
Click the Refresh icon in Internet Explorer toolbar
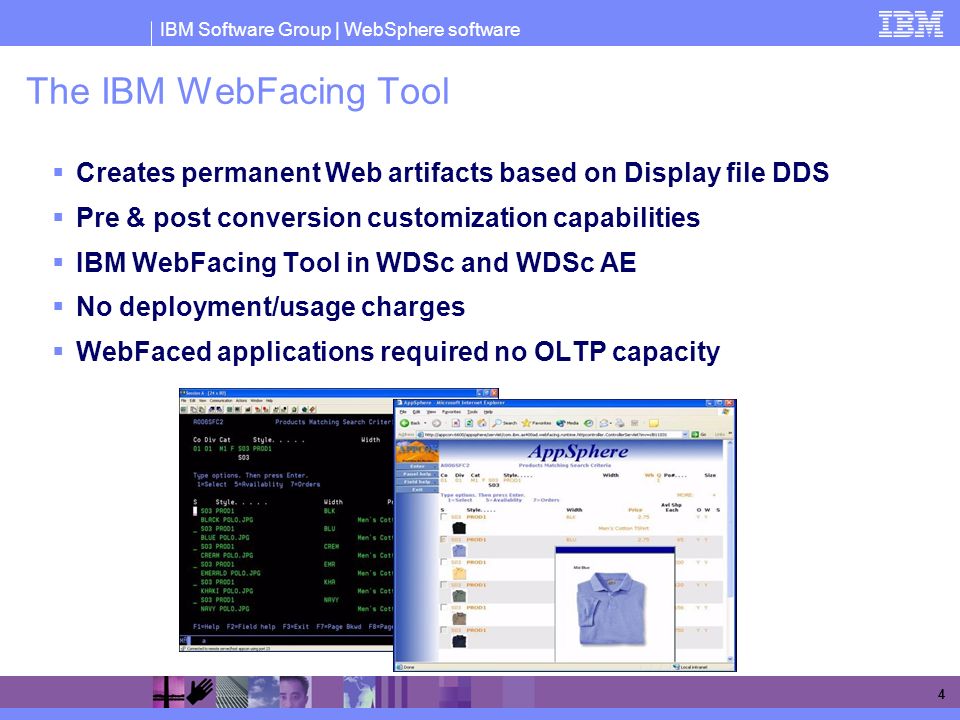(469, 423)
